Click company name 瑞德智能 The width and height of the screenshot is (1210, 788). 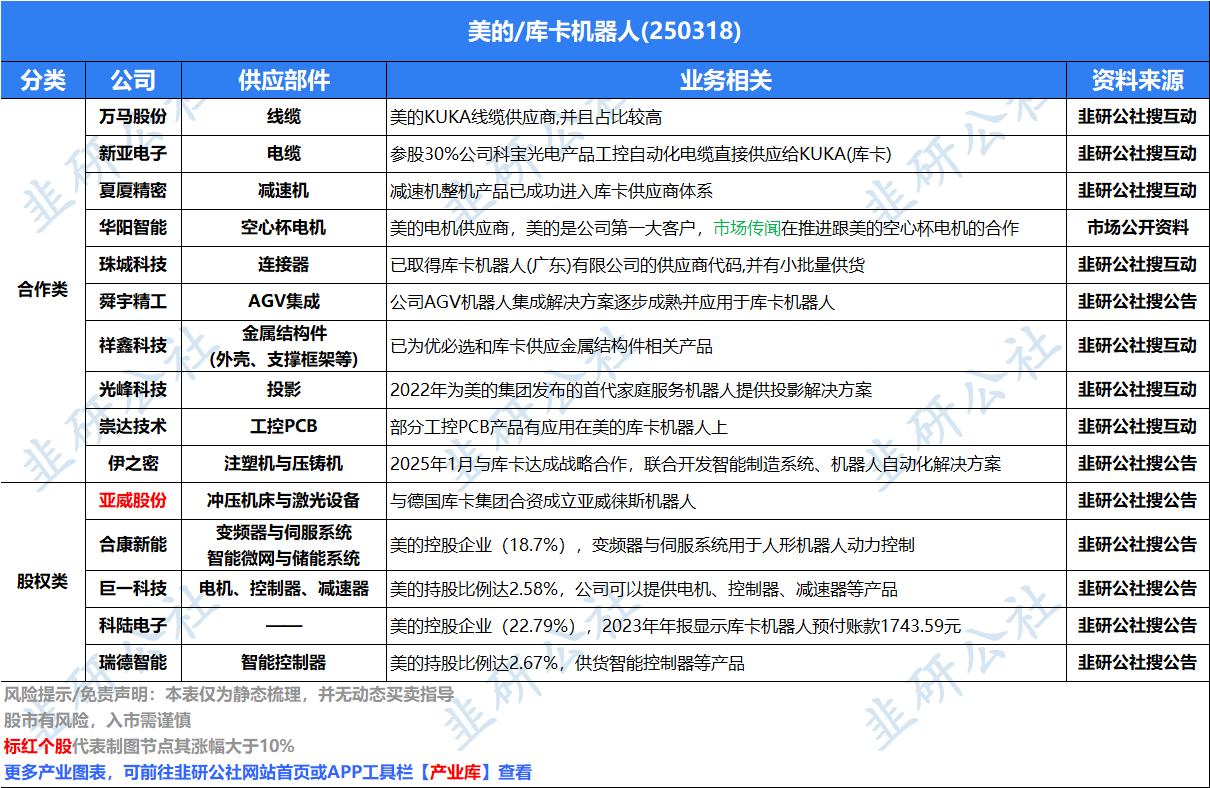click(x=133, y=662)
